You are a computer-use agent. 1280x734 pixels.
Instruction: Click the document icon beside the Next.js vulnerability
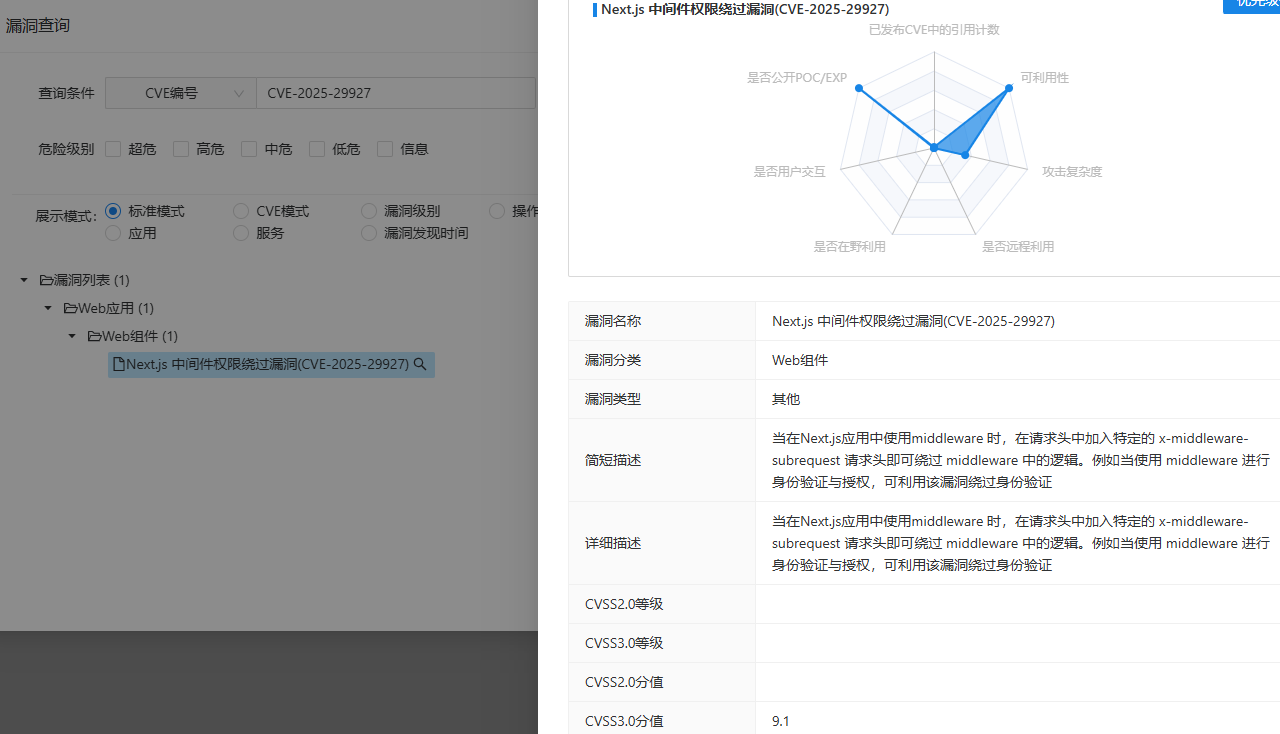118,364
